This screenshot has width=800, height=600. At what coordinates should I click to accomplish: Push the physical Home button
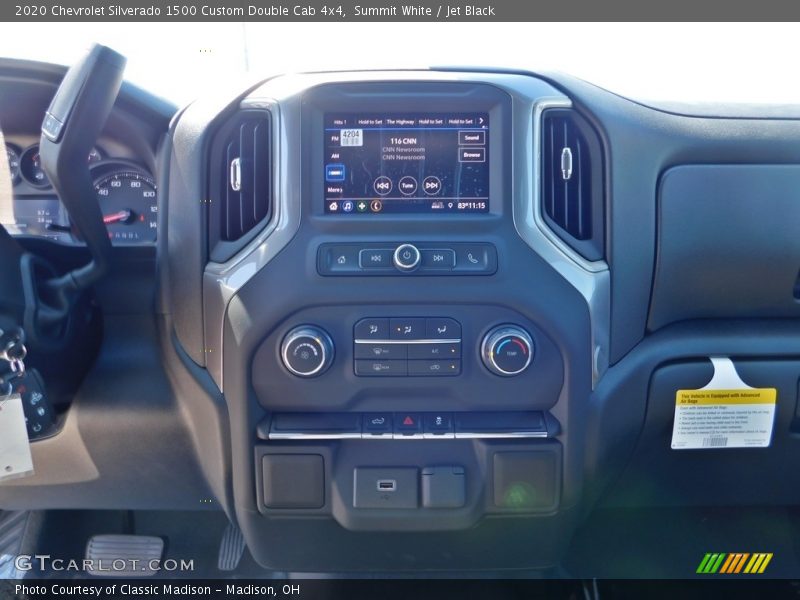pyautogui.click(x=341, y=259)
